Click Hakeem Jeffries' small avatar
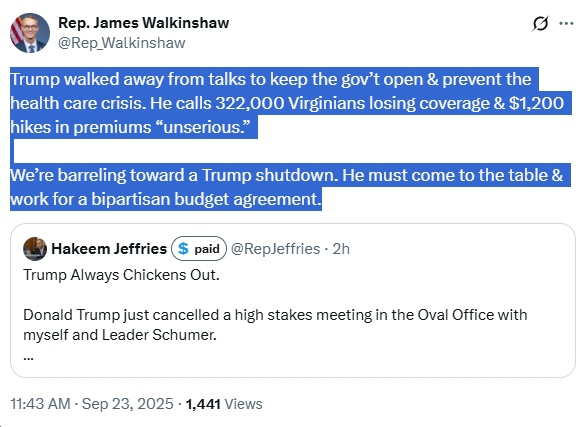This screenshot has width=578, height=427. tap(35, 249)
